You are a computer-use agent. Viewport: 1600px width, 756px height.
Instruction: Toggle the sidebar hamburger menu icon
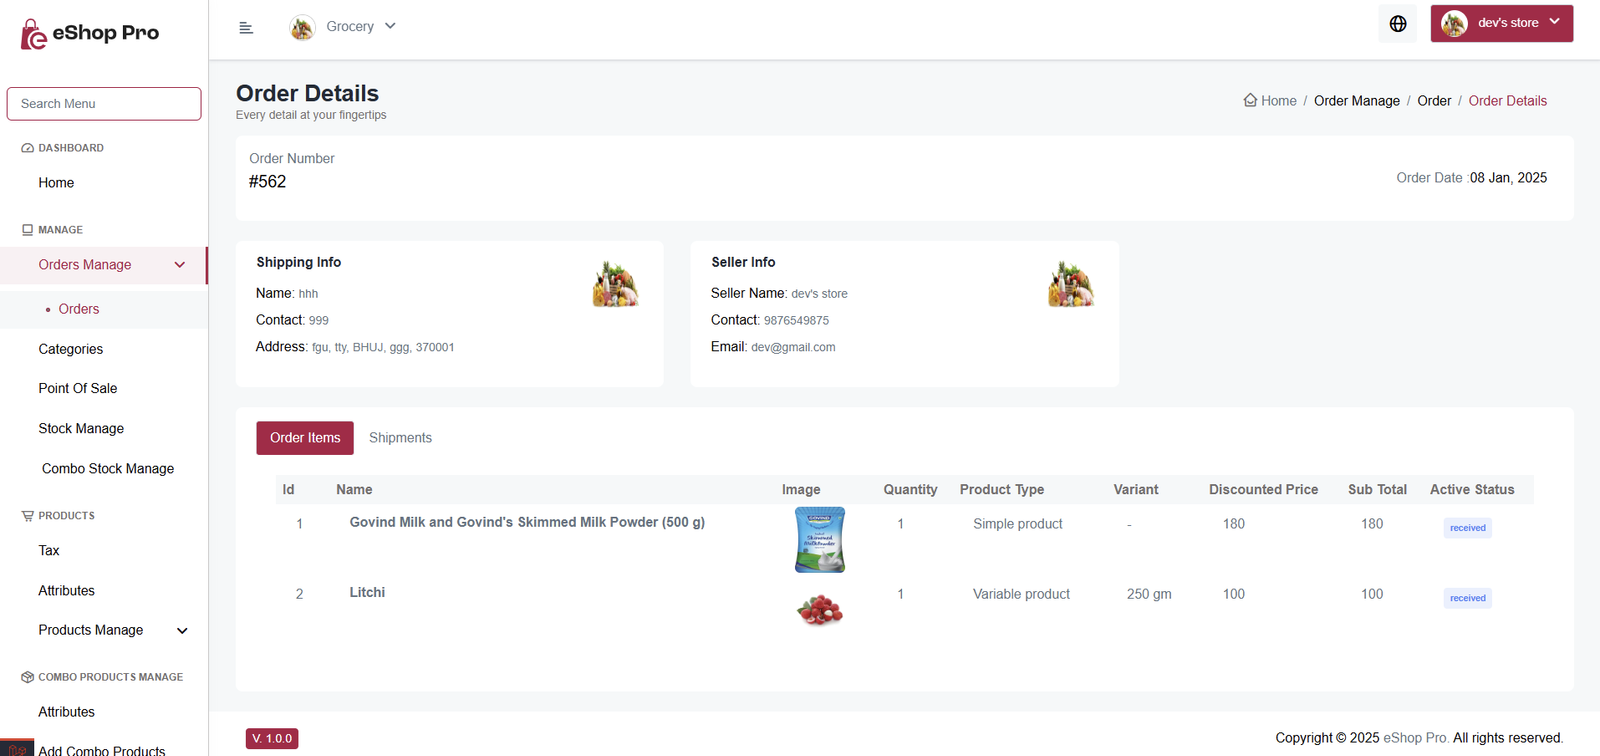click(x=246, y=28)
